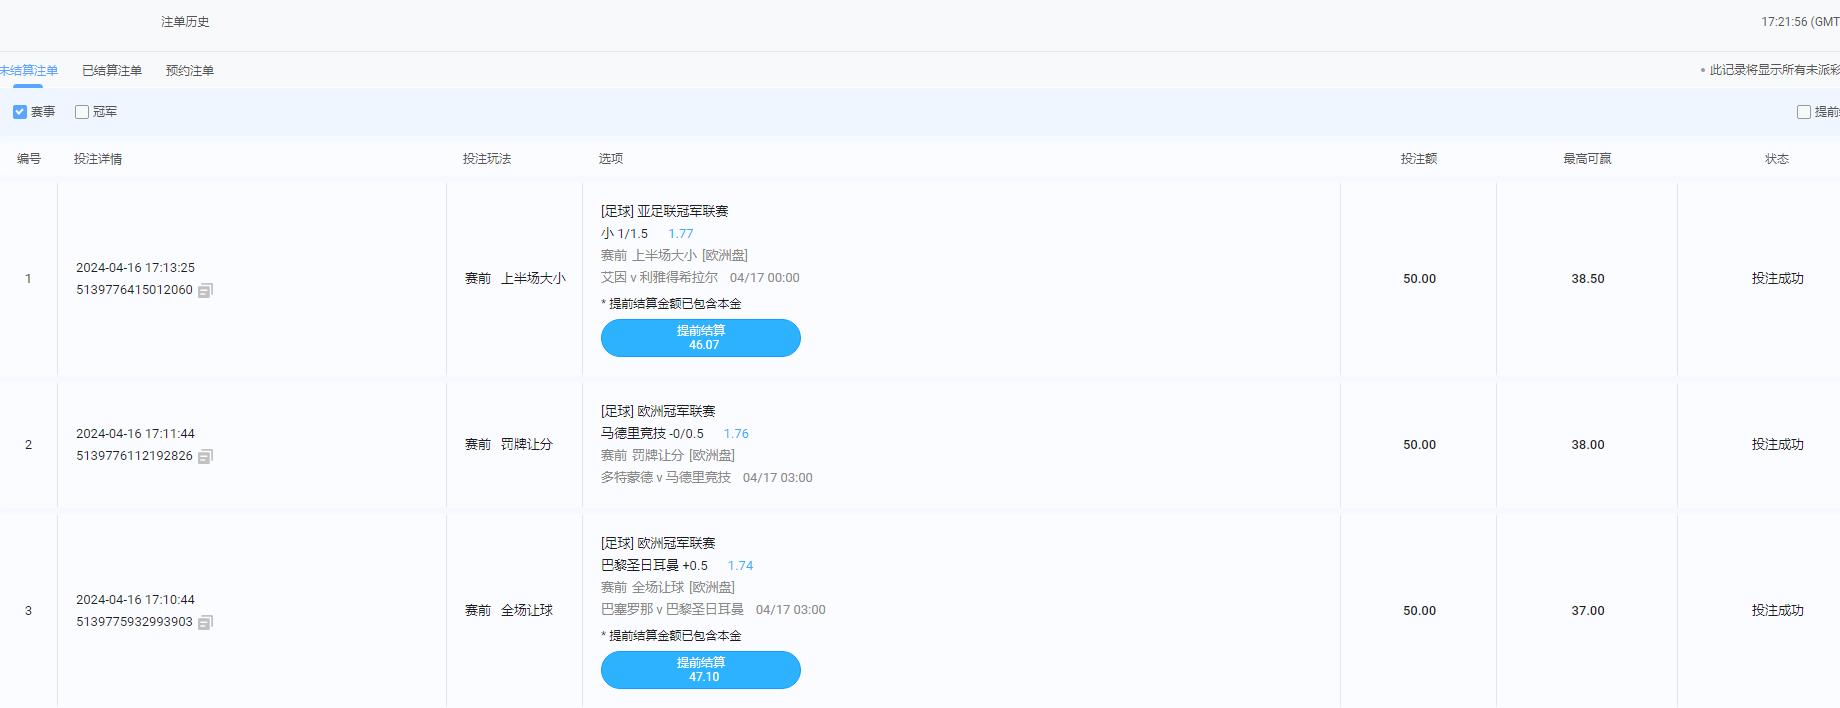Click 赛前 罚牌让分 play type
This screenshot has width=1840, height=708.
pos(509,445)
